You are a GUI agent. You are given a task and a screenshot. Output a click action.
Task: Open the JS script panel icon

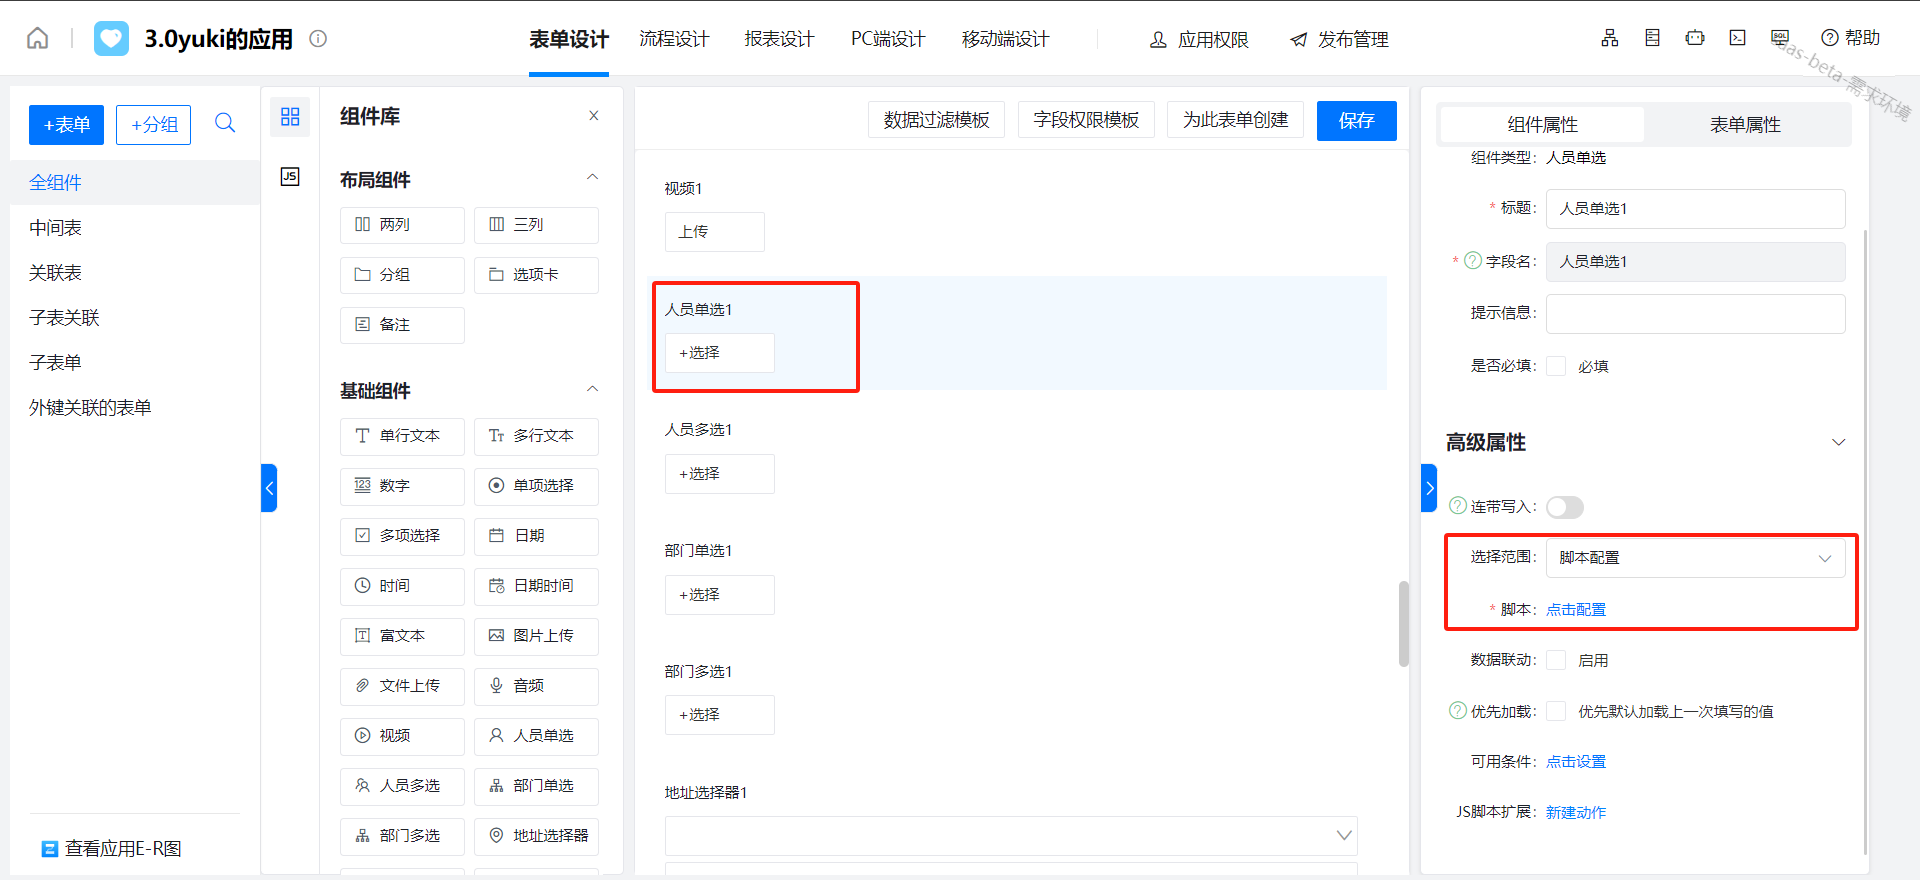pos(290,177)
